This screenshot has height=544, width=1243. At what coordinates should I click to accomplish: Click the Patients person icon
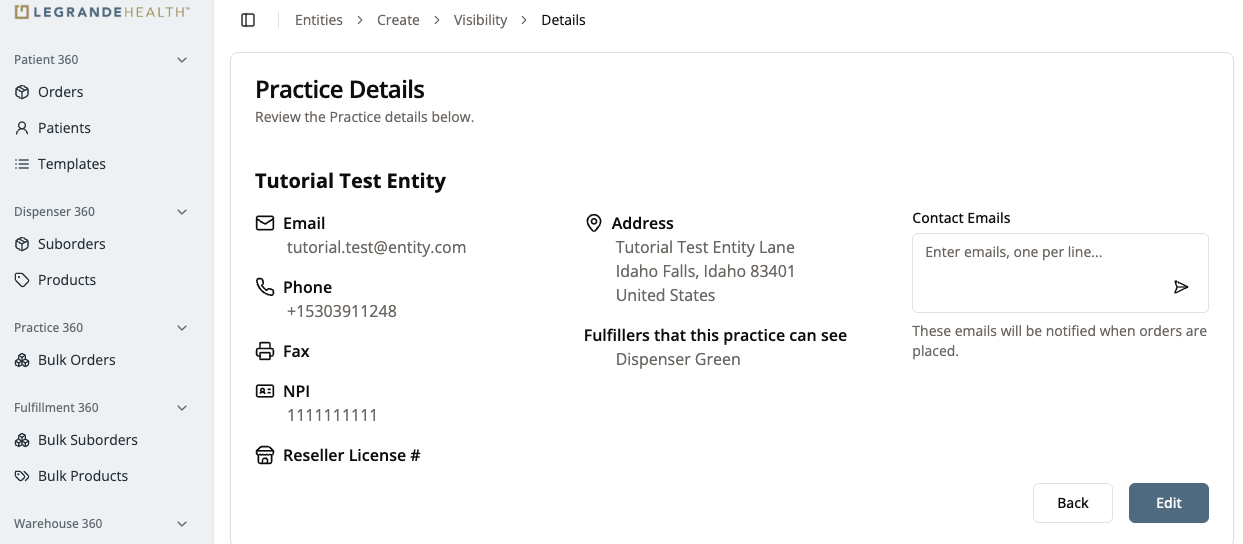(22, 128)
